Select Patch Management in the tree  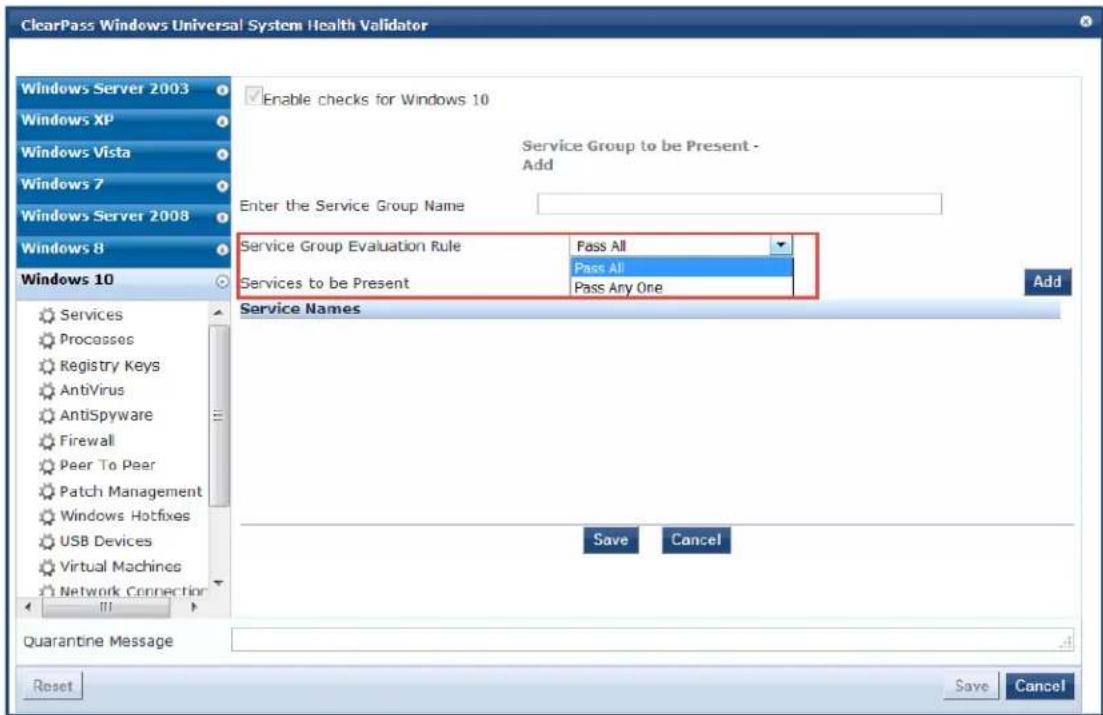point(131,491)
